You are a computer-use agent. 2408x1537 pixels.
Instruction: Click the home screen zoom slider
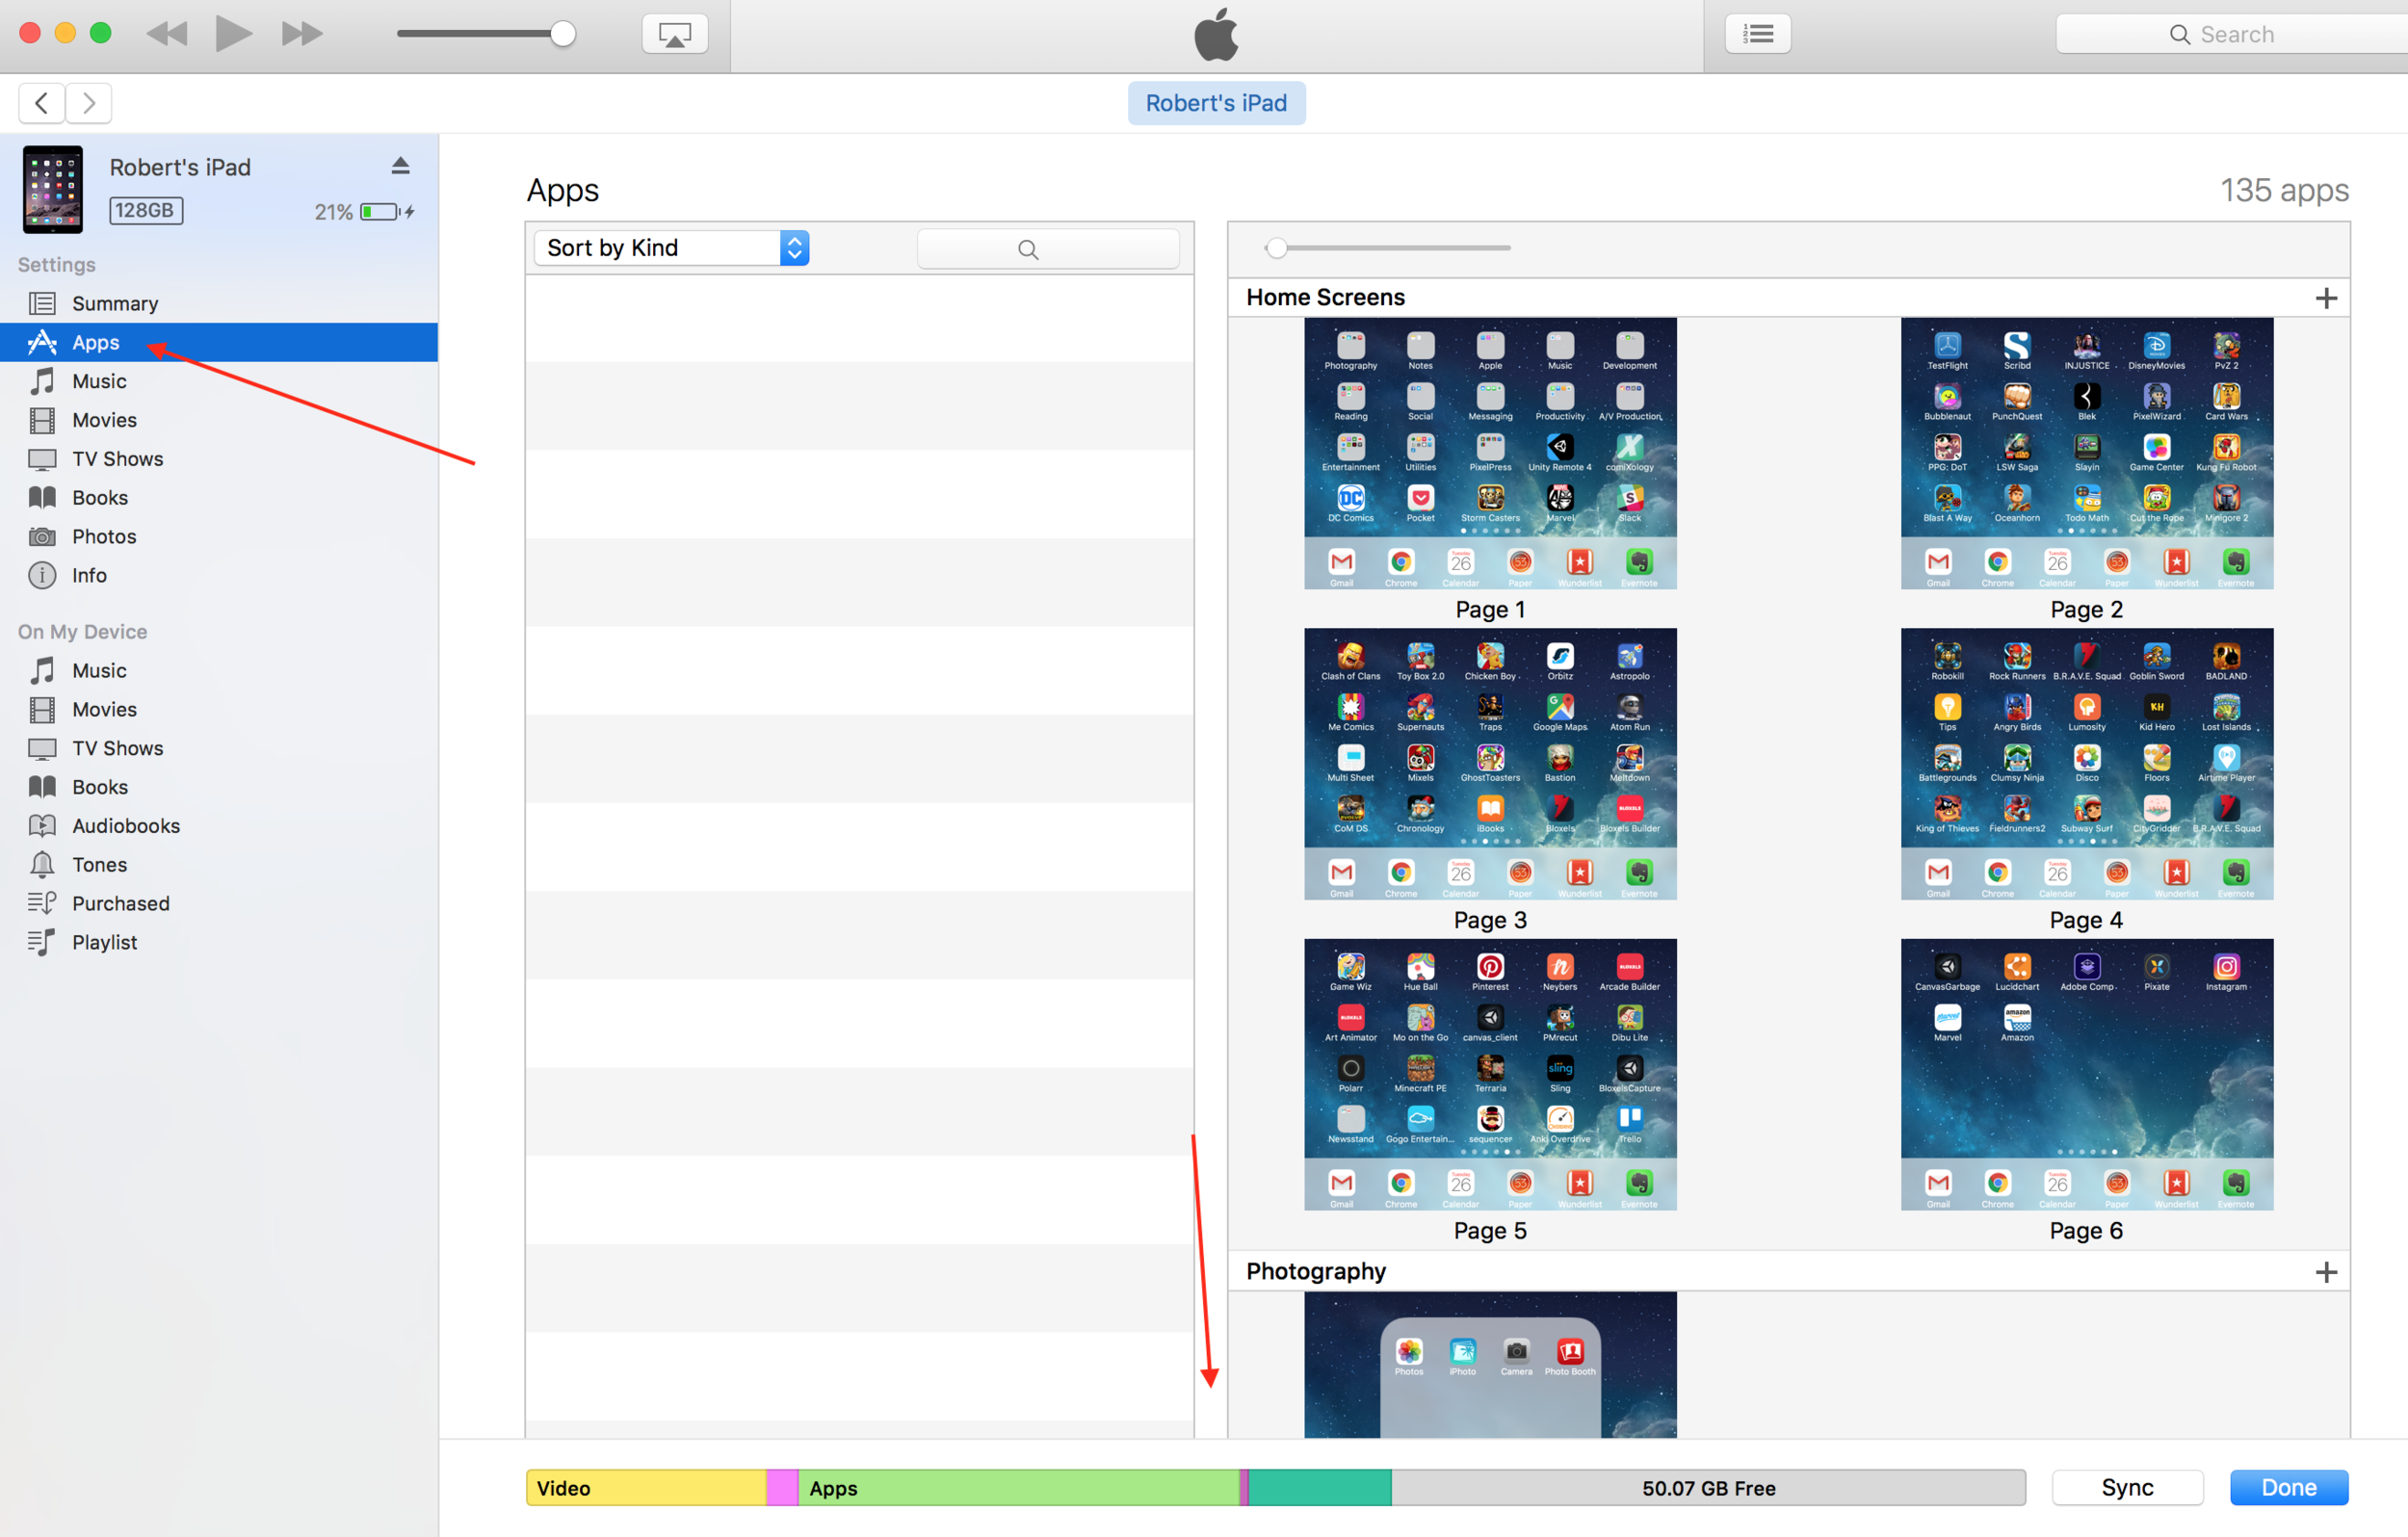pyautogui.click(x=1390, y=248)
